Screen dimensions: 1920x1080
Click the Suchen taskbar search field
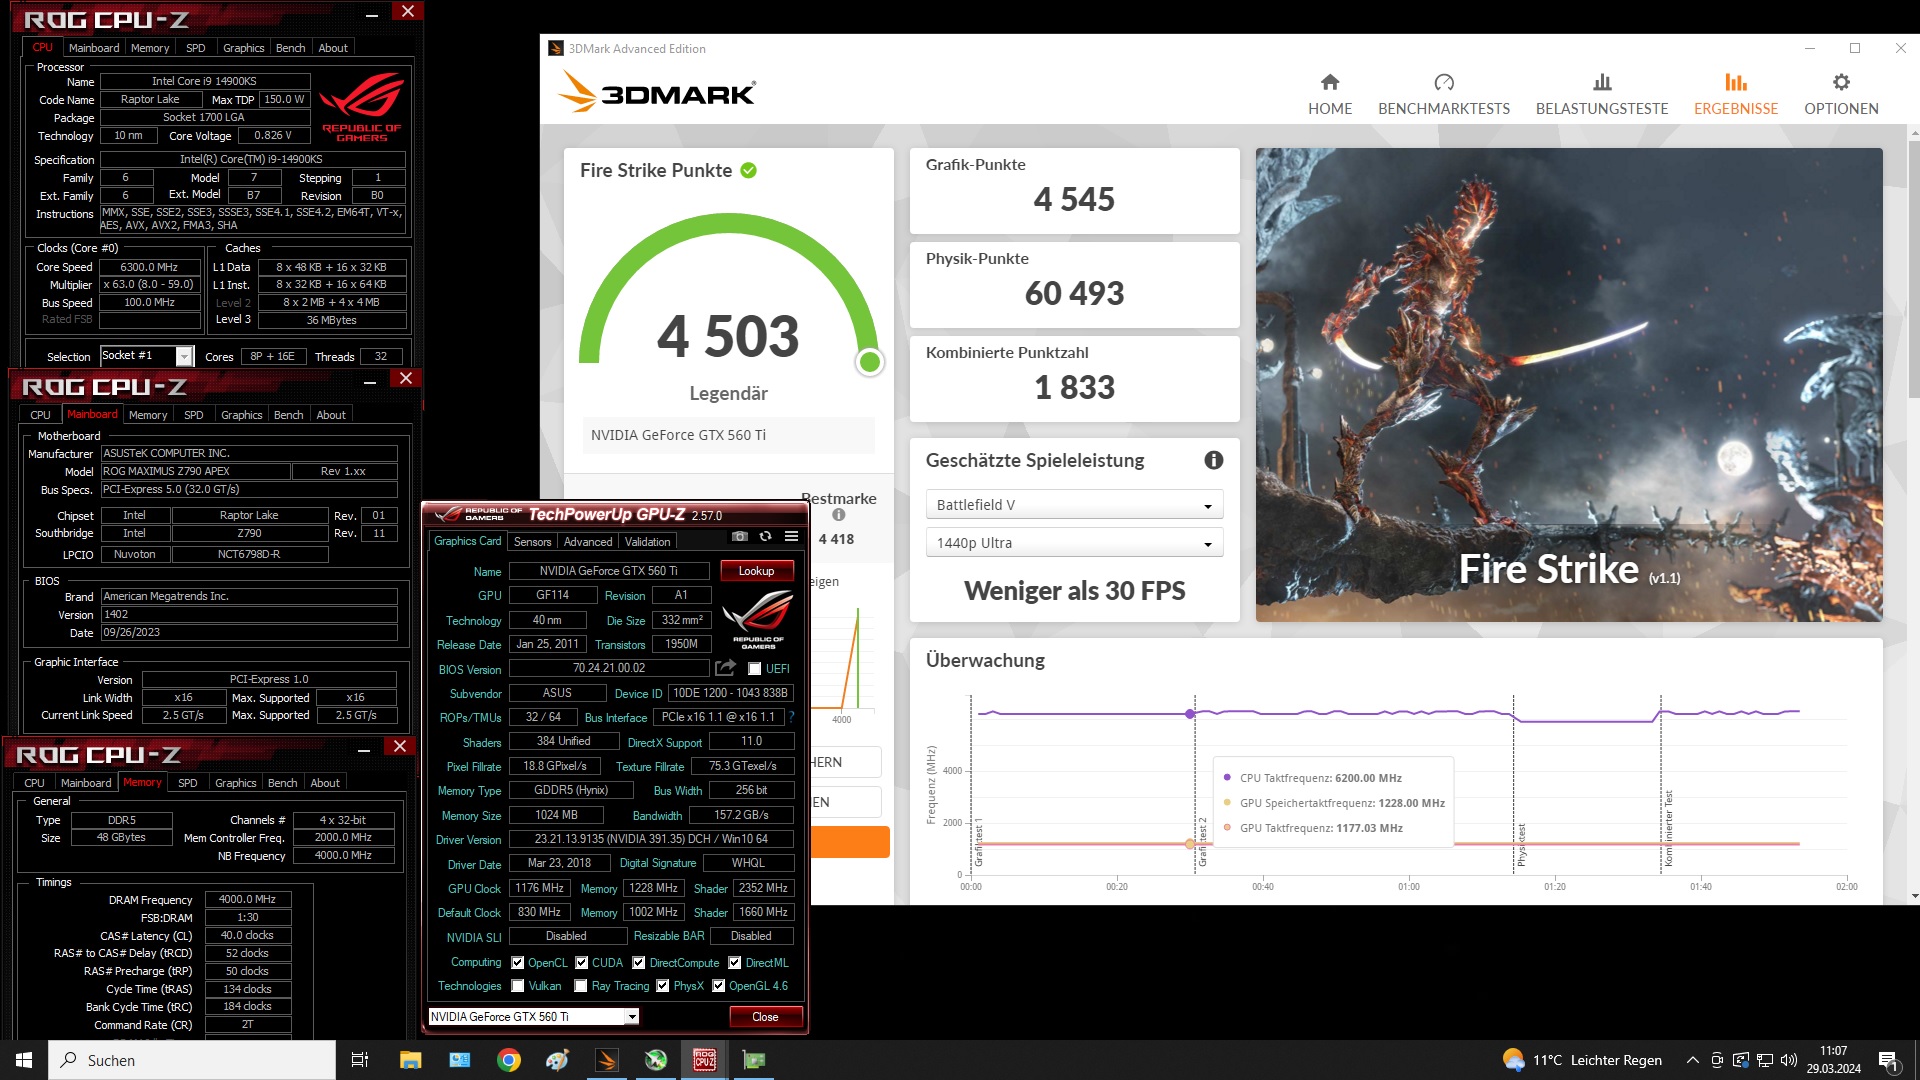click(192, 1060)
